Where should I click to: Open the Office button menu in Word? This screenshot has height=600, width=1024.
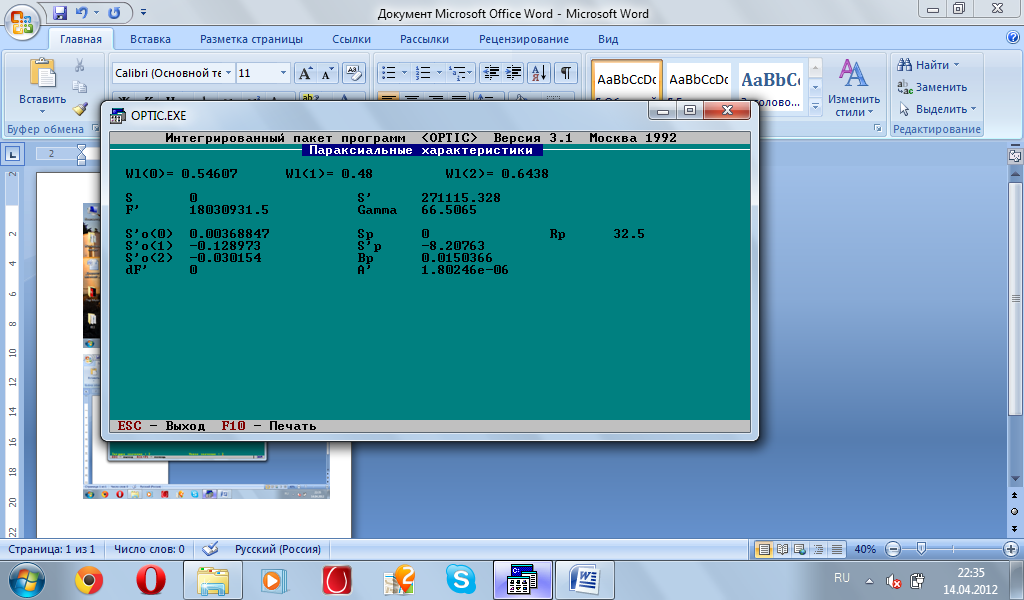click(x=21, y=22)
